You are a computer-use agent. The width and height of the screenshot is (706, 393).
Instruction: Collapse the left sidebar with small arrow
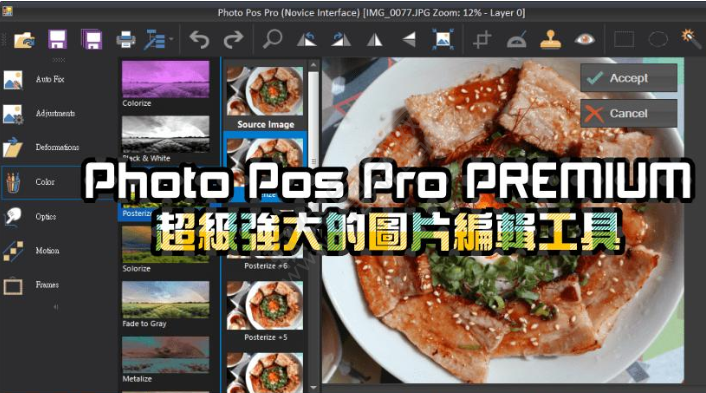[x=56, y=307]
